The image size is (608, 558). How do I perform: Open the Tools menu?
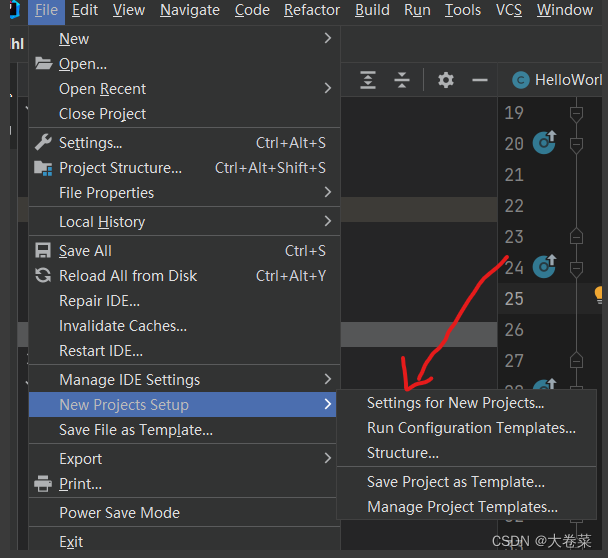click(x=463, y=10)
